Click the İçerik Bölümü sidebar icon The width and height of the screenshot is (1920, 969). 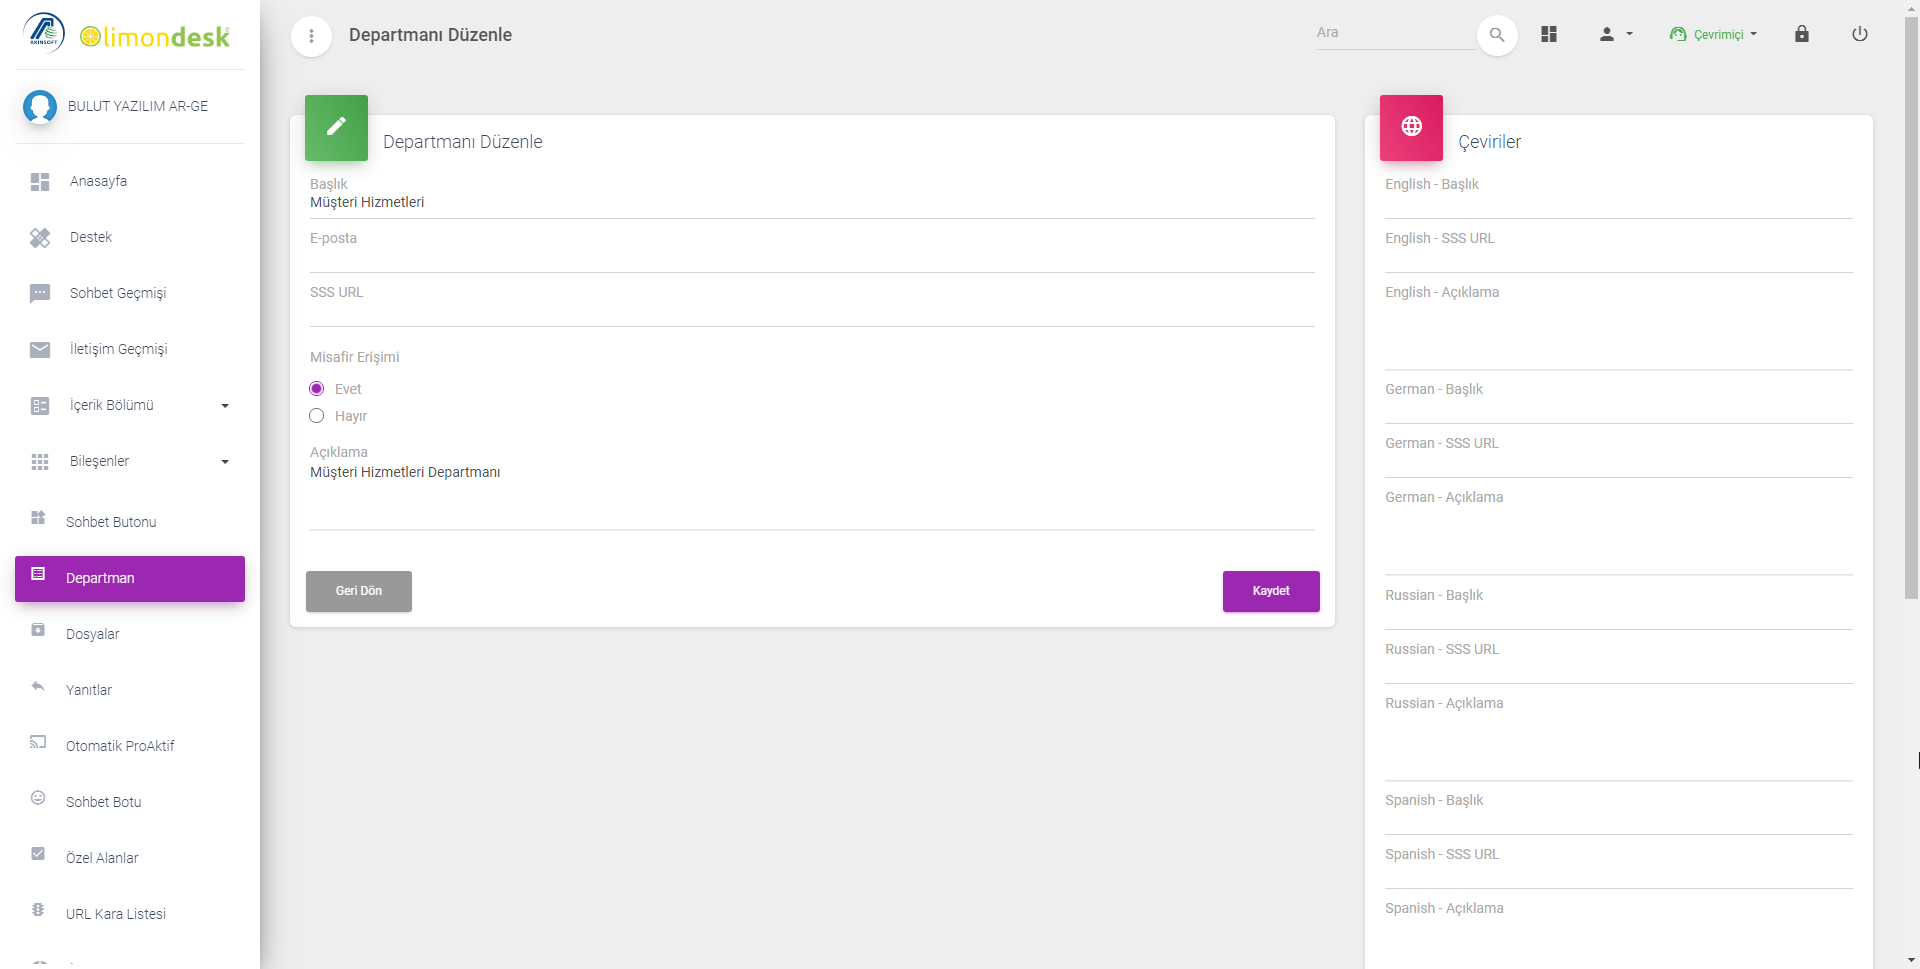tap(40, 406)
